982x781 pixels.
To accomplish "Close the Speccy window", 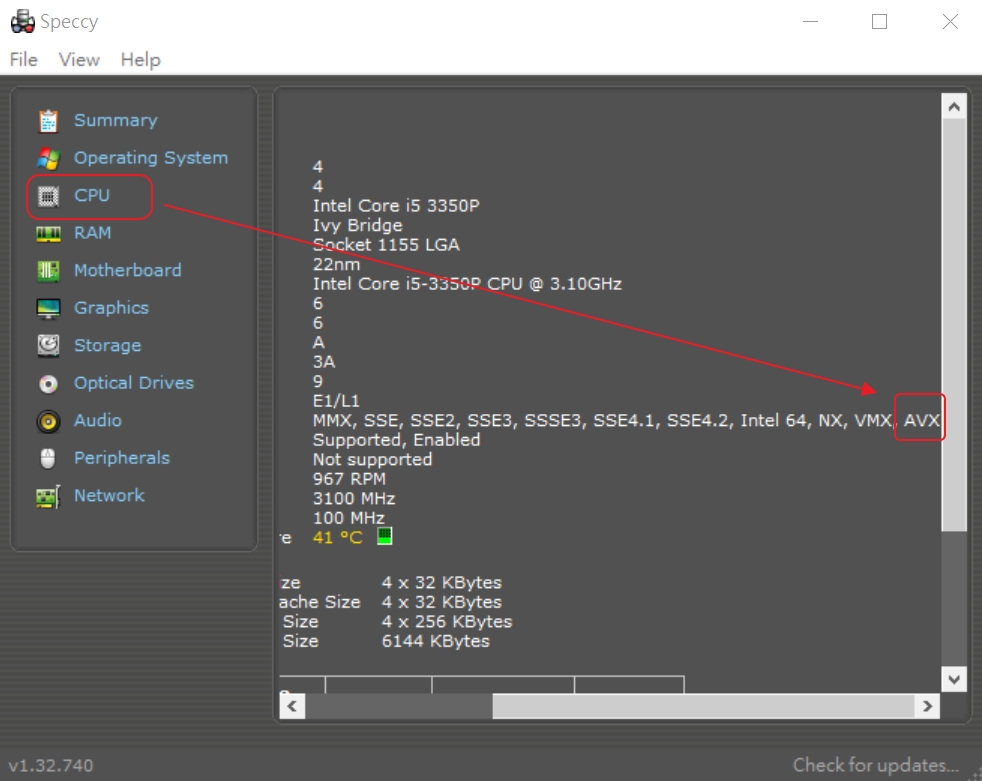I will tap(950, 21).
